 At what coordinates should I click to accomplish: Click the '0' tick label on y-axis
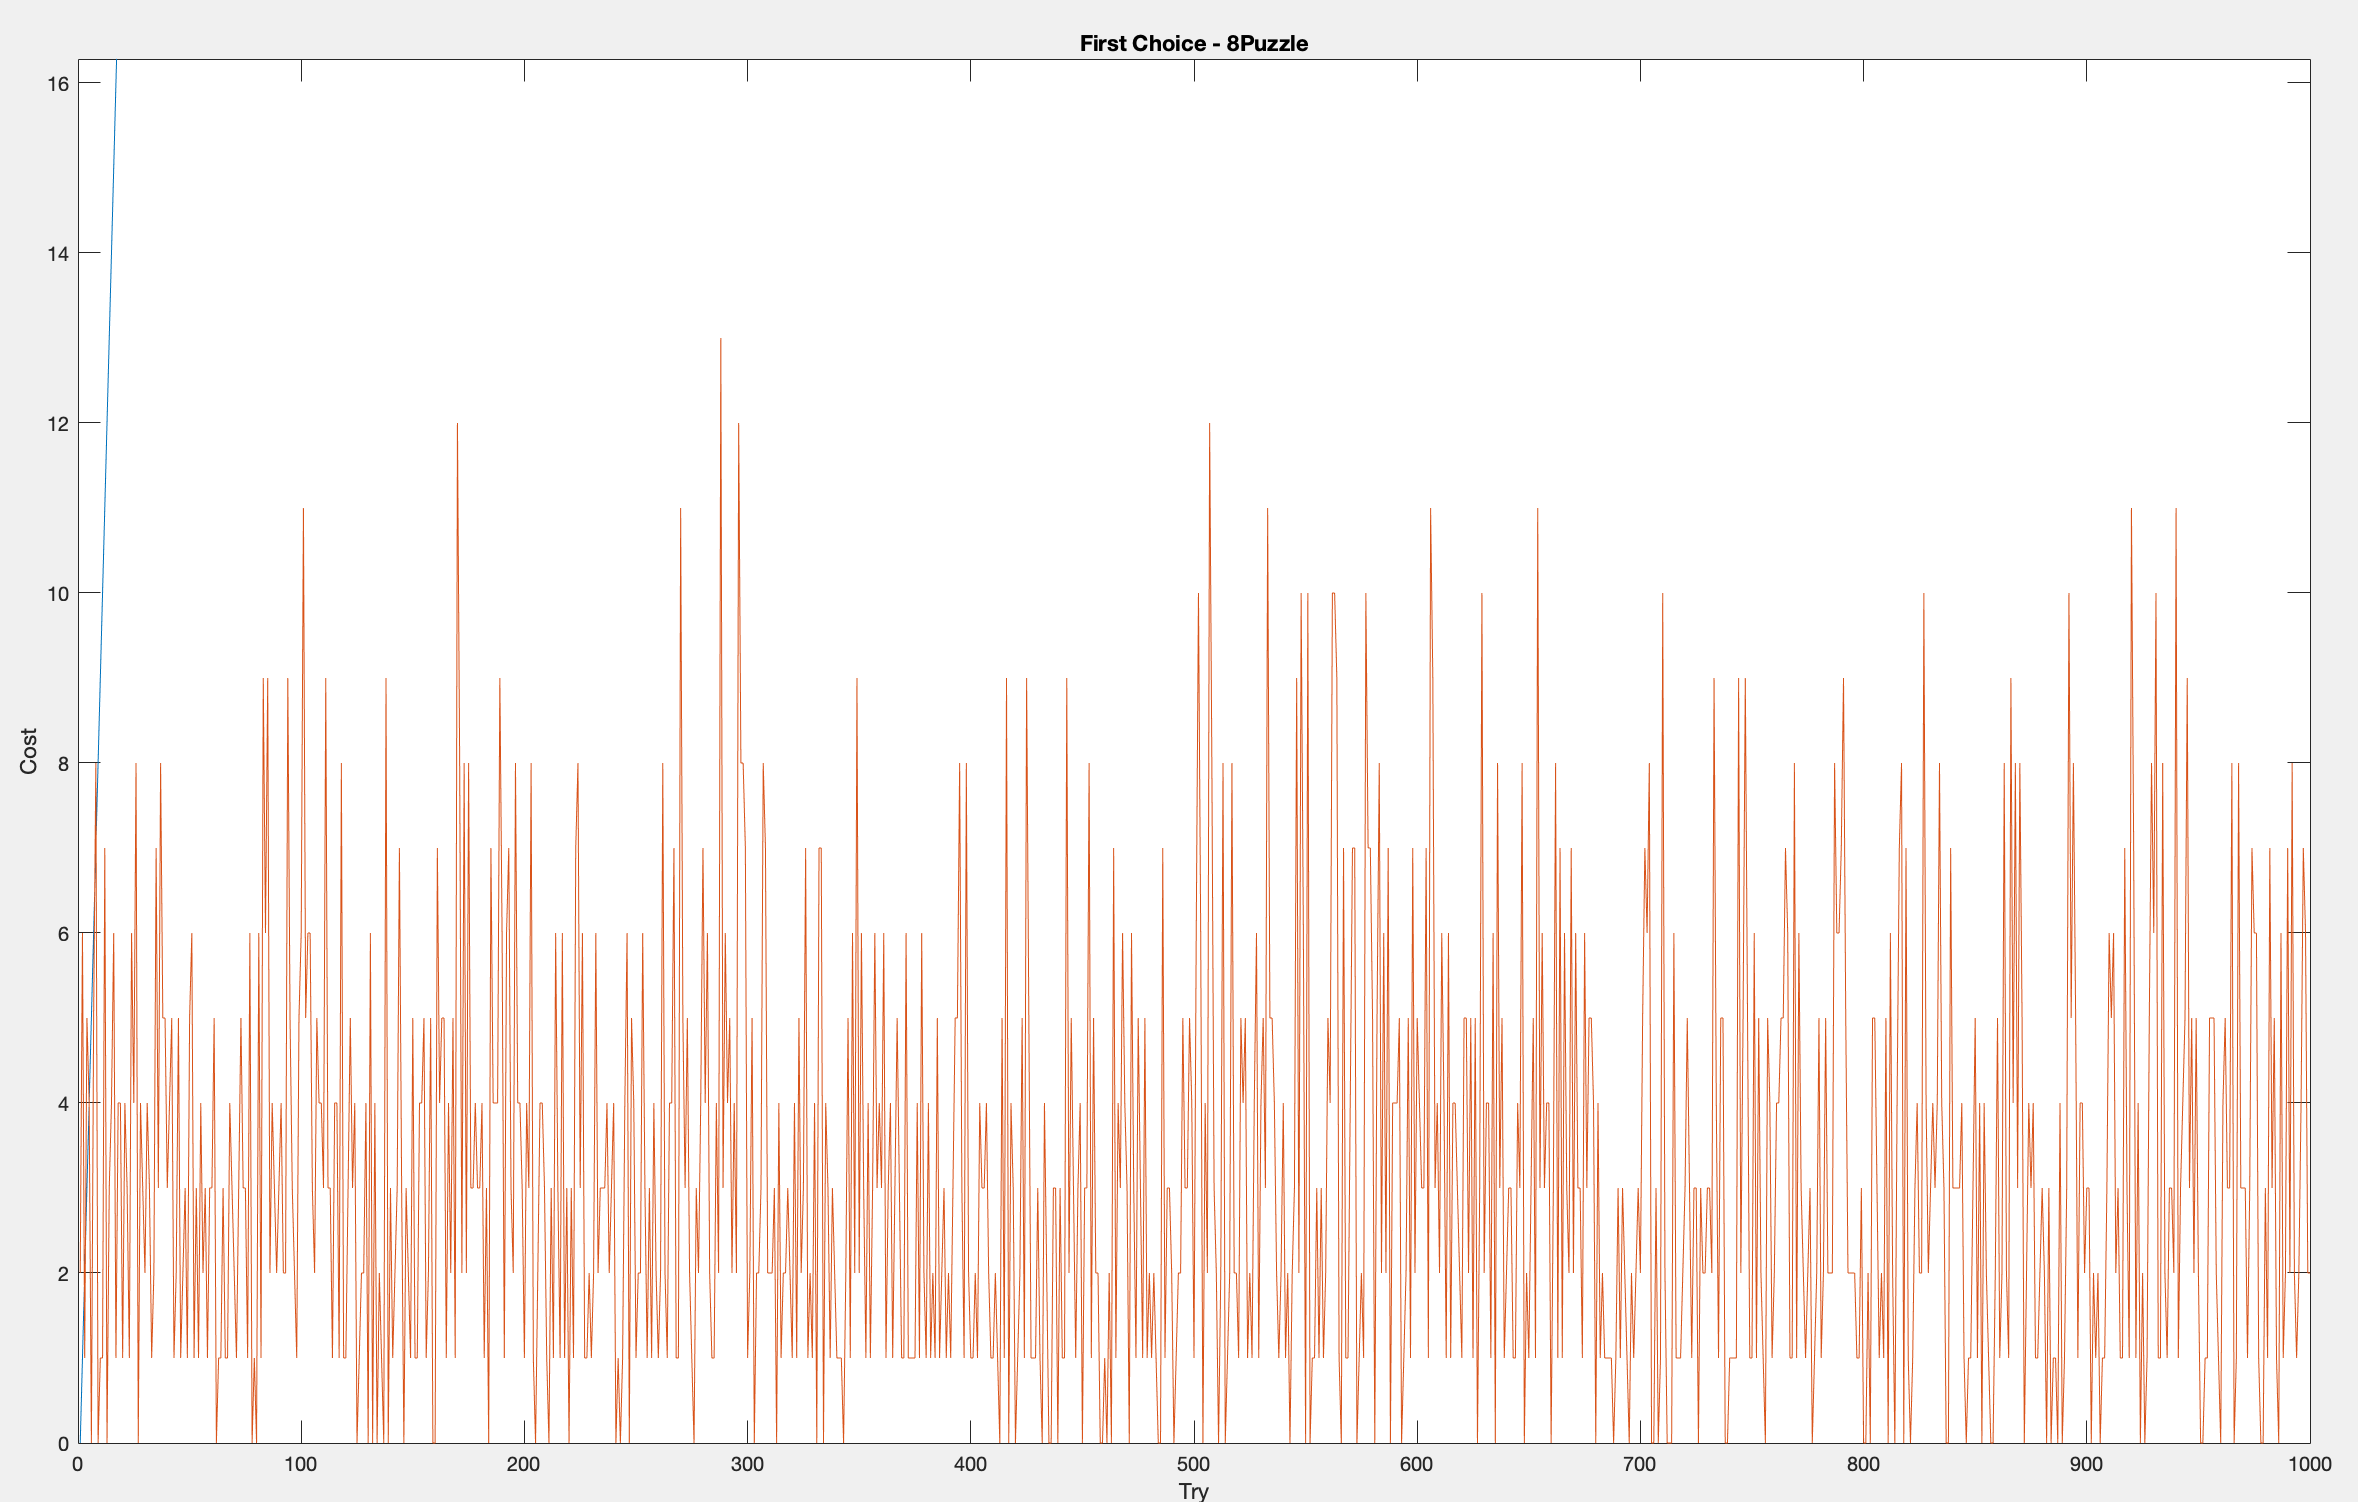pyautogui.click(x=64, y=1444)
